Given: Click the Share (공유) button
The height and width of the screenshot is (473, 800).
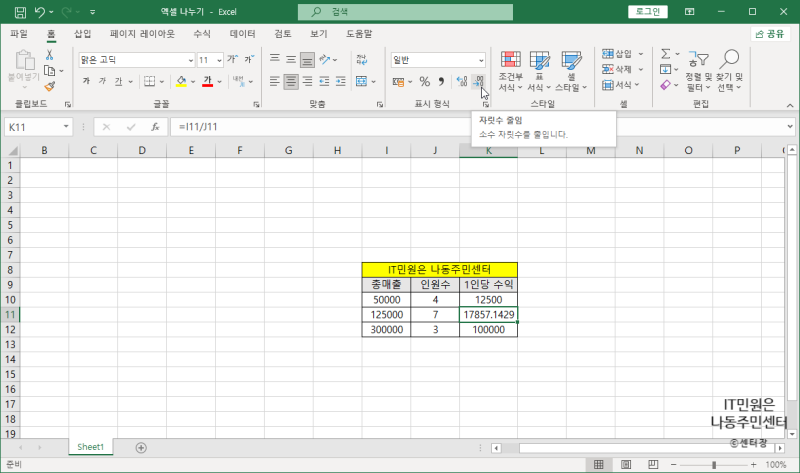Looking at the screenshot, I should (x=770, y=34).
